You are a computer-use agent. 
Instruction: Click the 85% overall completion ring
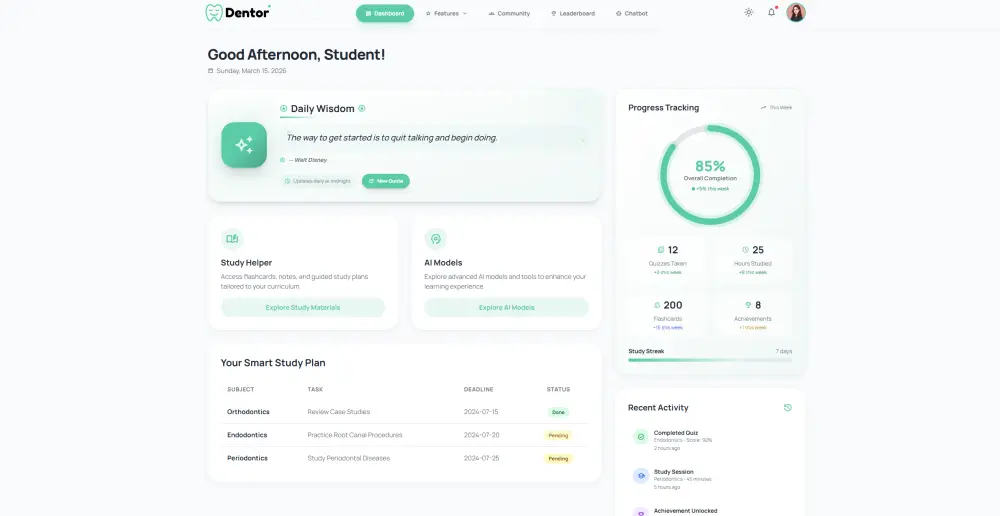pos(710,175)
